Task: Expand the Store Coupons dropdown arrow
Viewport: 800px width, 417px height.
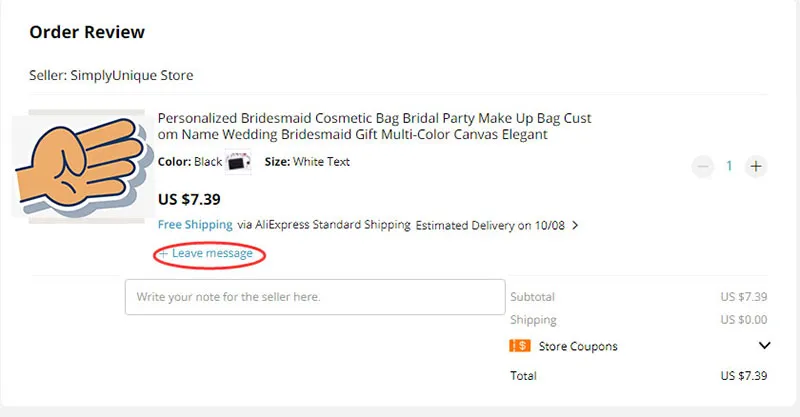Action: pyautogui.click(x=764, y=346)
